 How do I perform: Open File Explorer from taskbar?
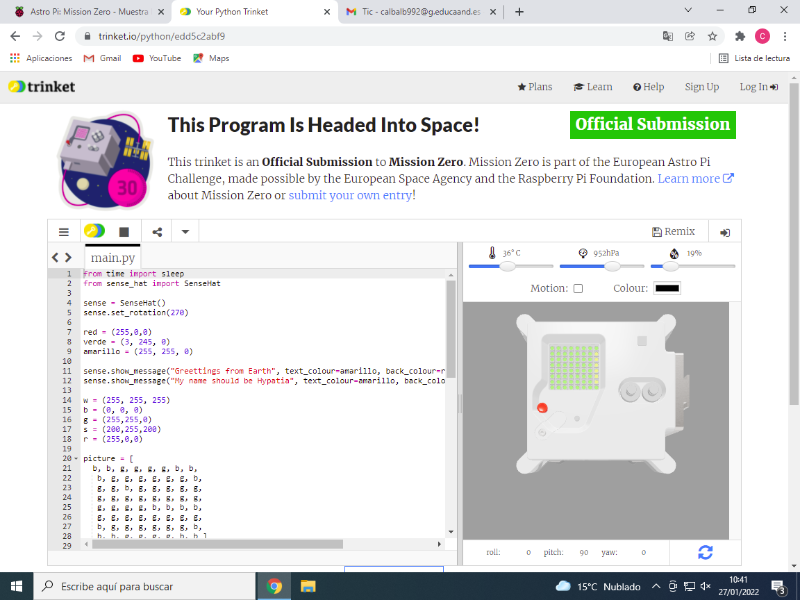click(308, 586)
